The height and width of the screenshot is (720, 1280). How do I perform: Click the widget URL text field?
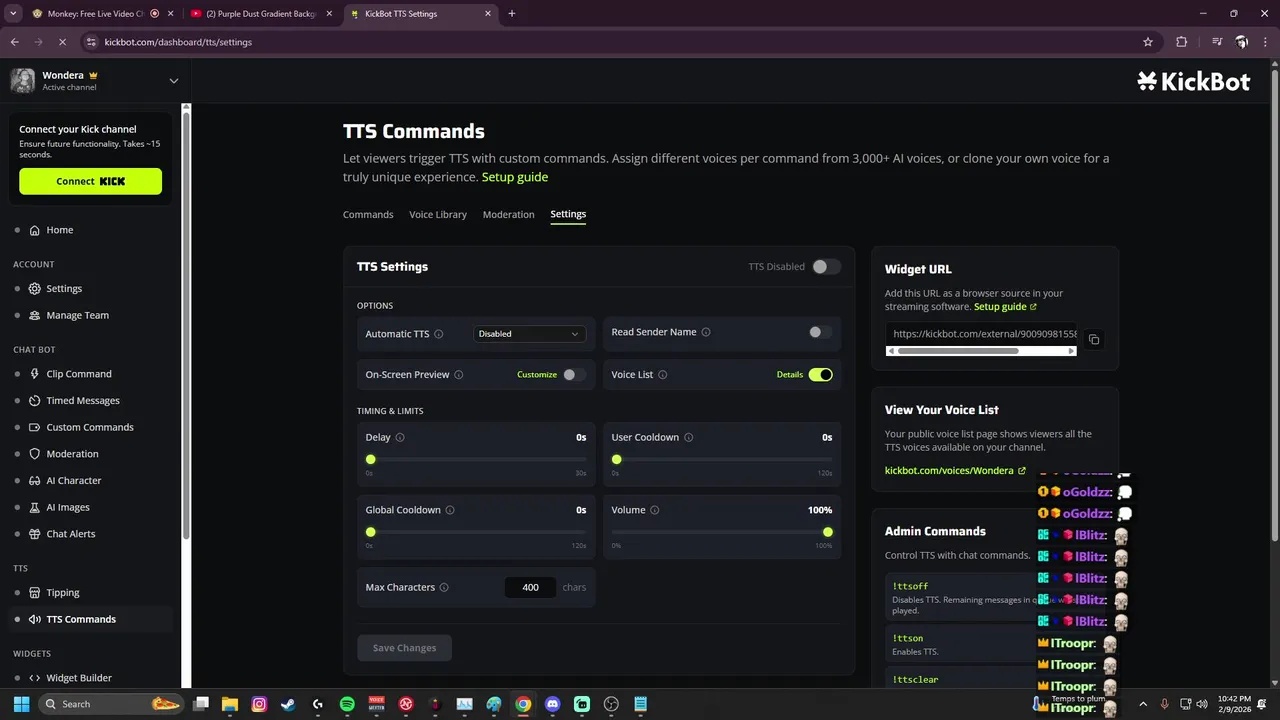[981, 334]
